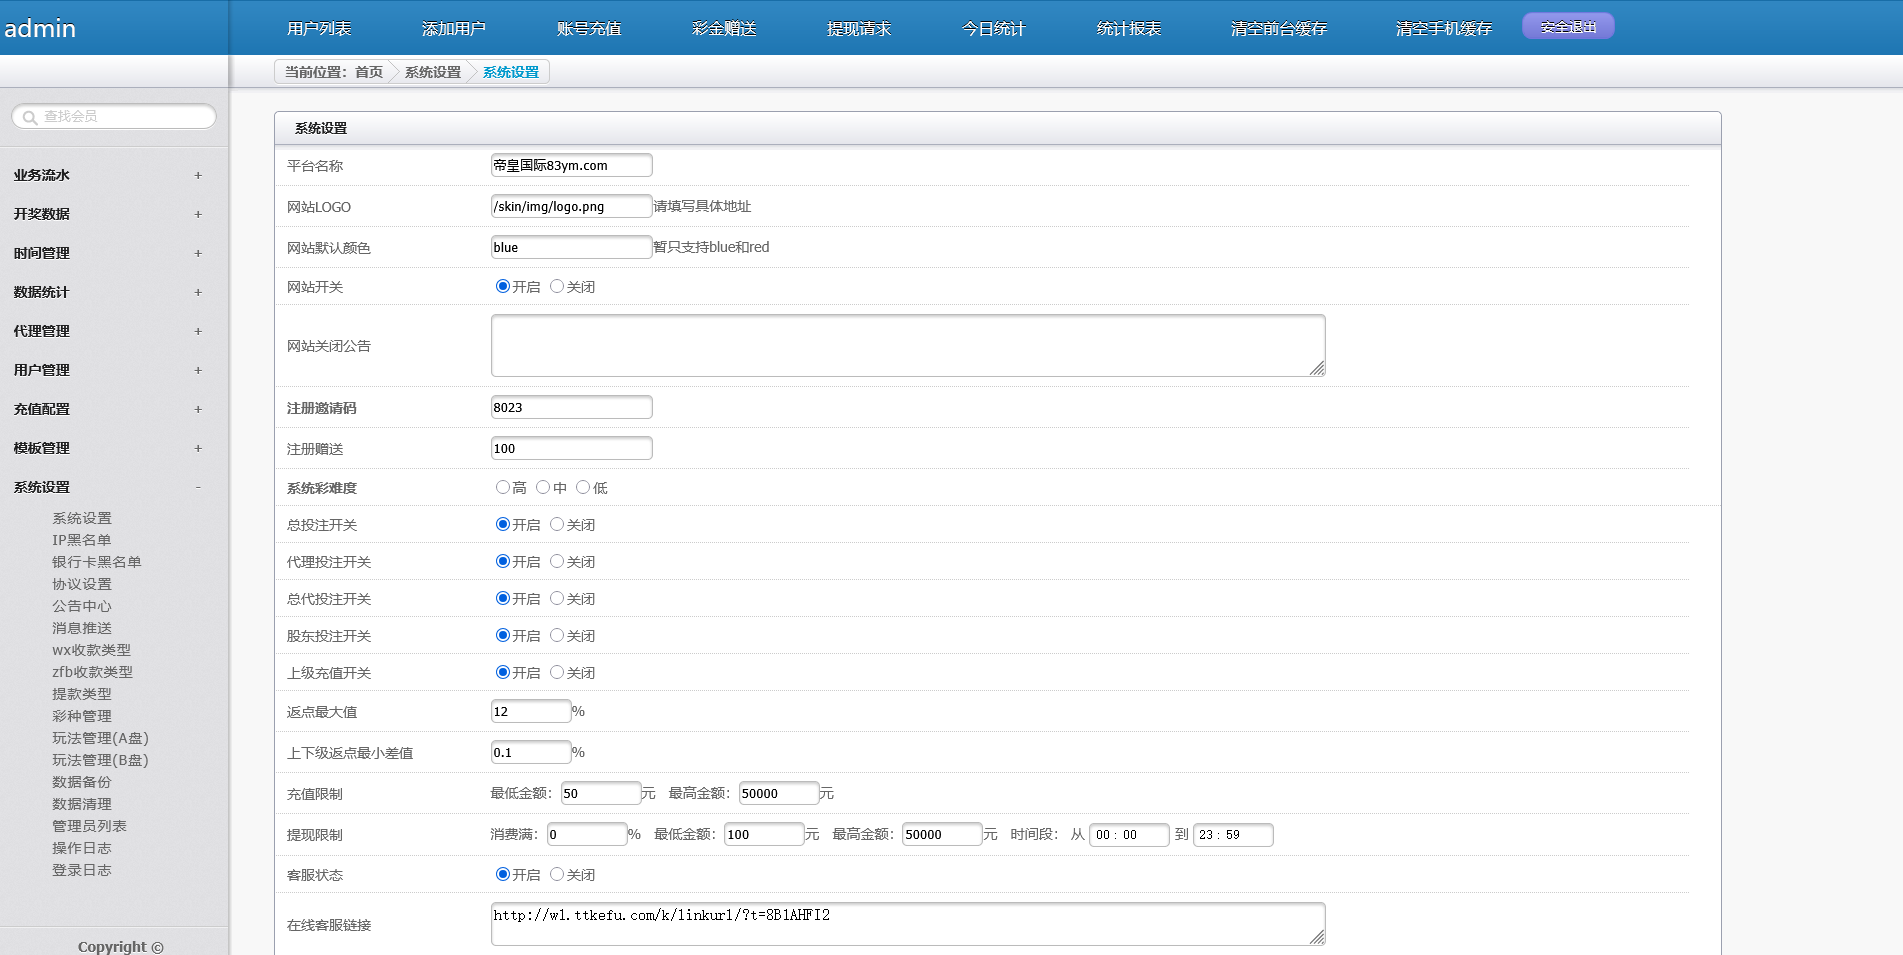
Task: Select 关闭 for 网站开关
Action: 557,286
